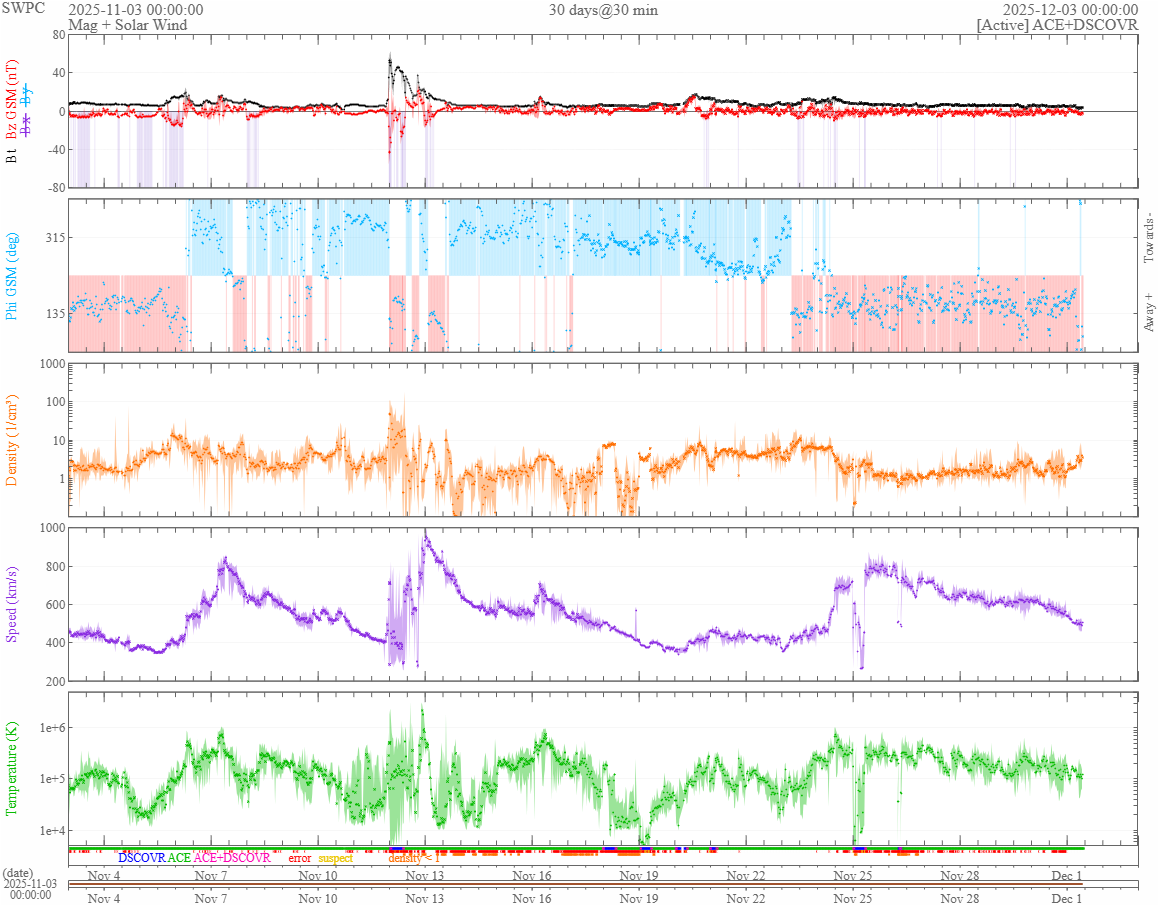Click the '1e+4' tick on the temperature axis
Screen dimensions: 1158x905
[52, 830]
